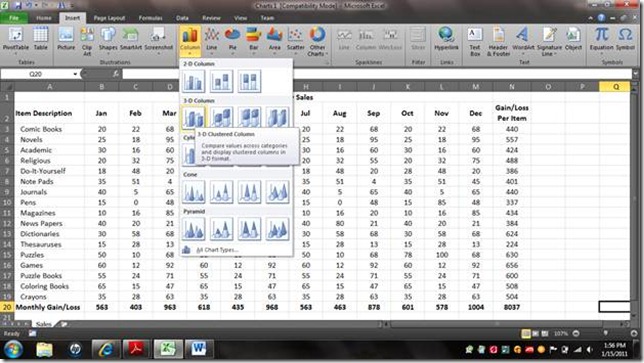Viewport: 644px width, 363px height.
Task: Open the Screenshot dropdown
Action: coord(158,41)
